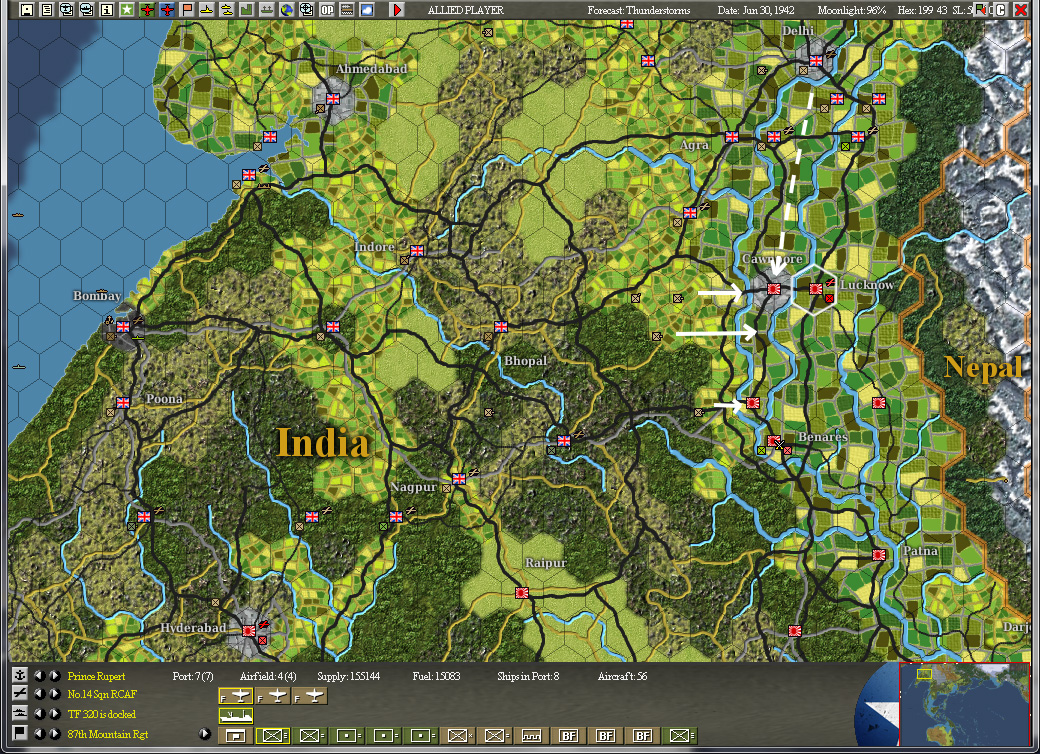Go to next air group after No.14 Sqn

tap(55, 694)
